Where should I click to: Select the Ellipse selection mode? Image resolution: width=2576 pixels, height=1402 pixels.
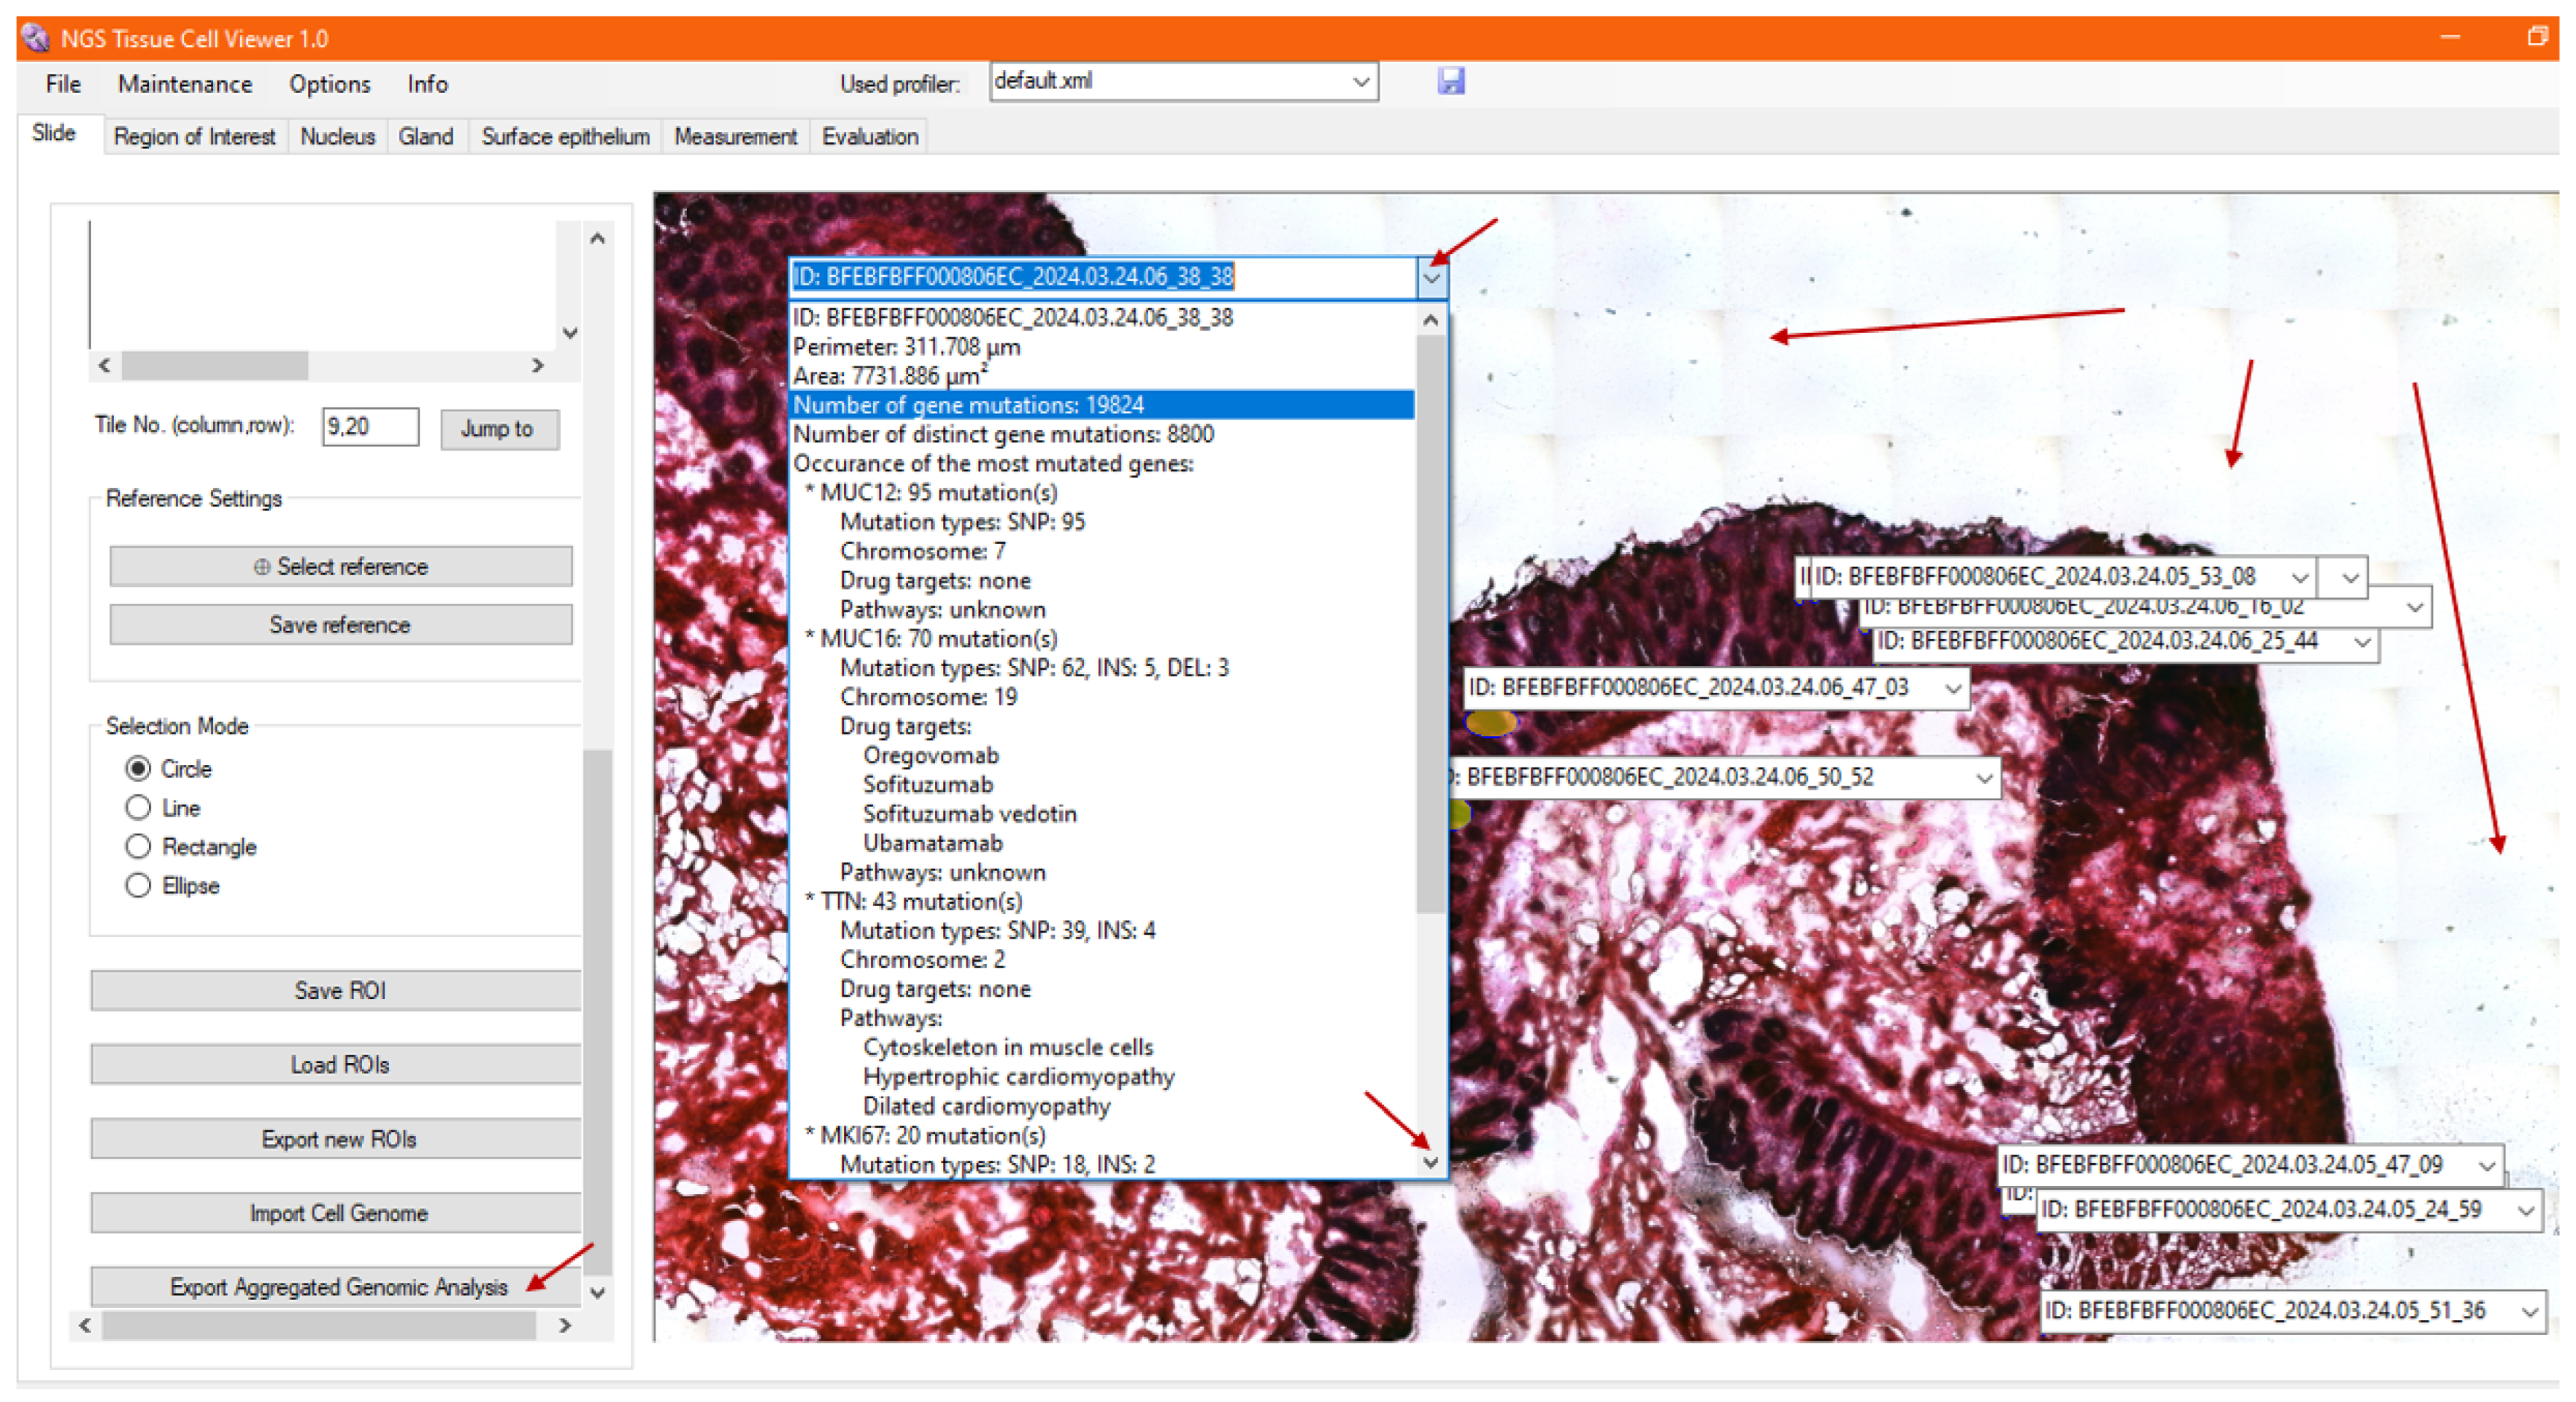point(138,885)
